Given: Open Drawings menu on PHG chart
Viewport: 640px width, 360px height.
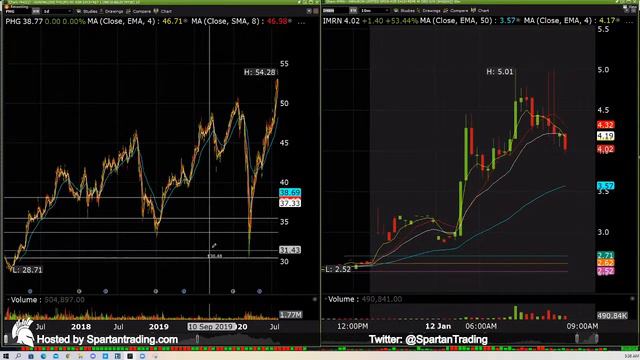Looking at the screenshot, I should [111, 11].
